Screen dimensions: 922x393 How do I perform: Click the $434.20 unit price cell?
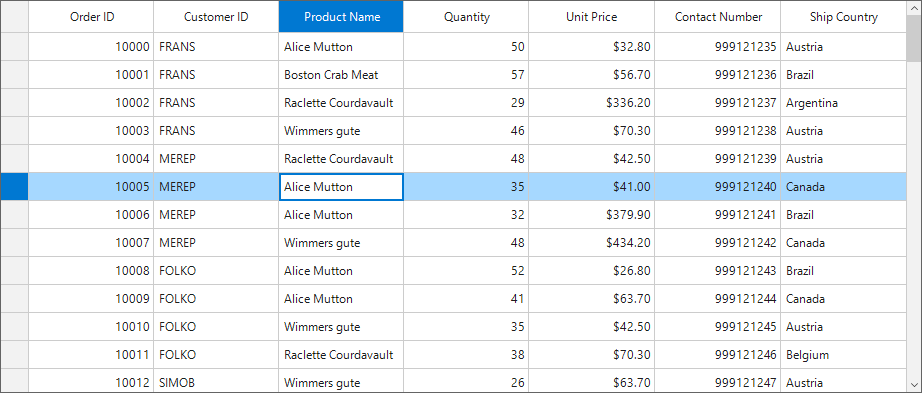point(592,242)
